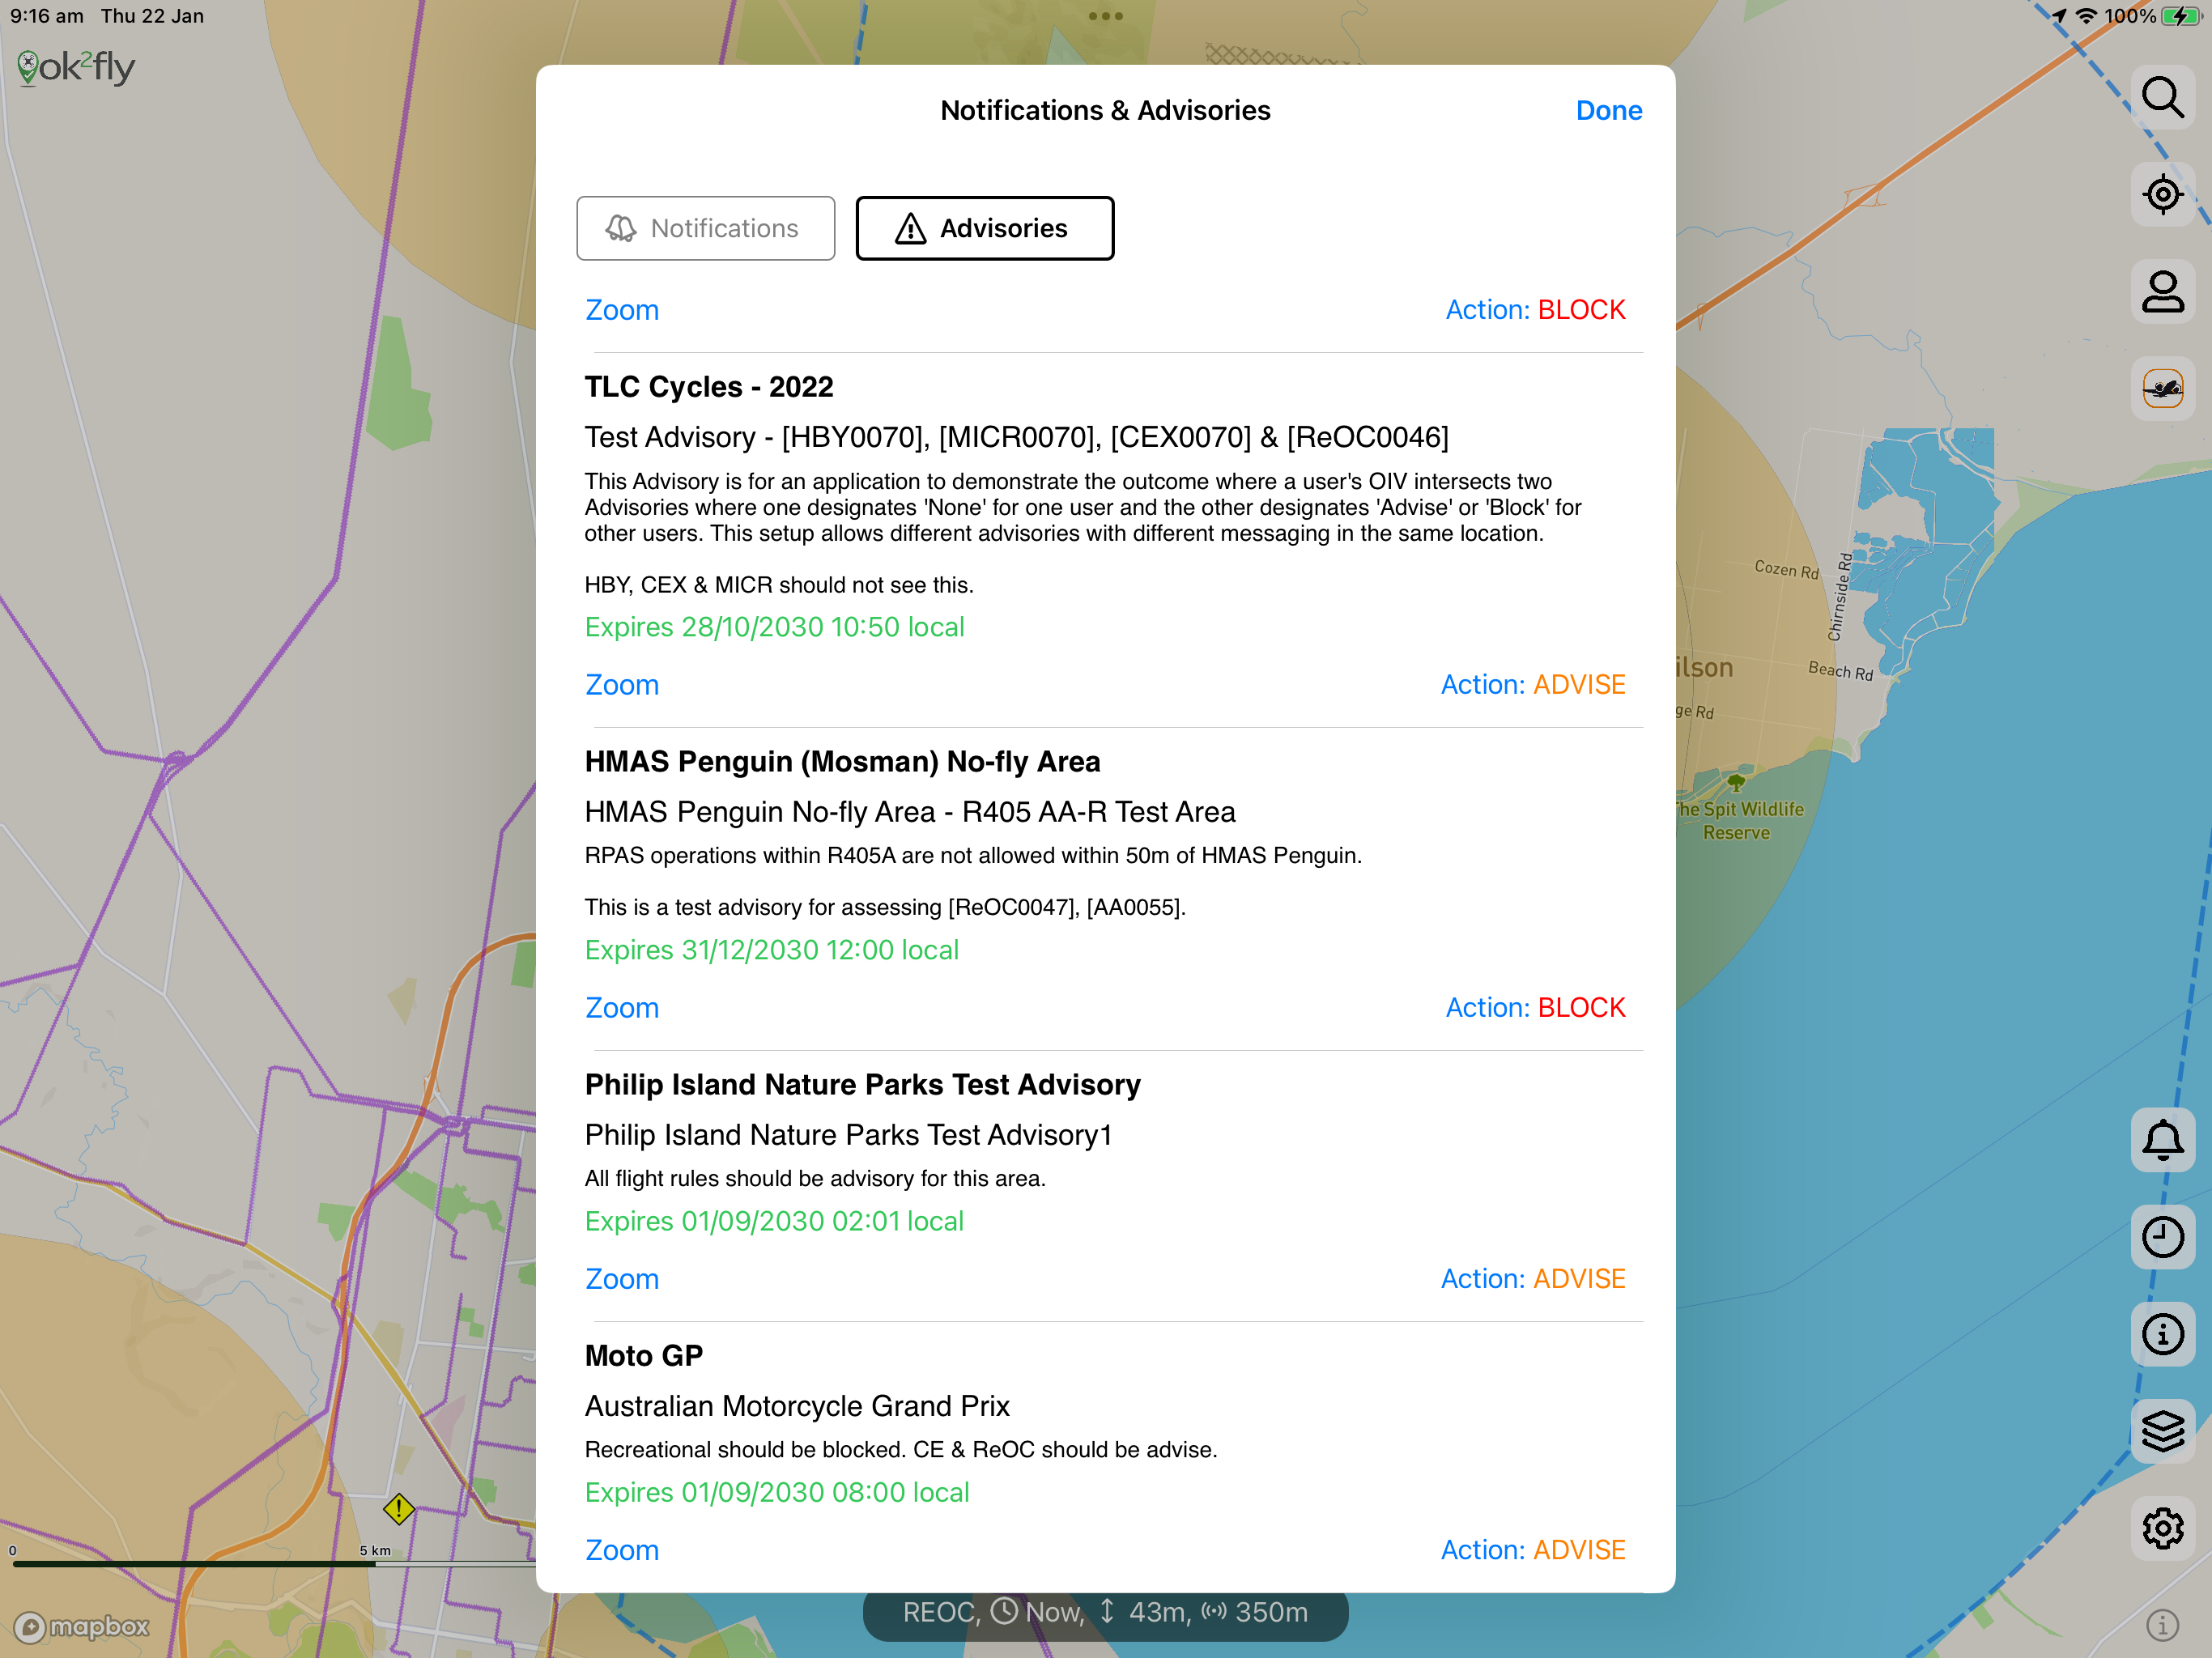Tap the expiry text 28/10/2030 10:50 local

click(x=775, y=627)
